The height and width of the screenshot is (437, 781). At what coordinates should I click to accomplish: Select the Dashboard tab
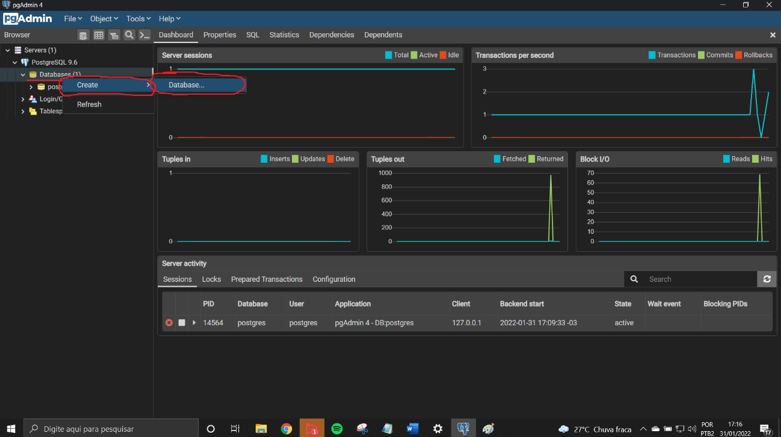(176, 35)
